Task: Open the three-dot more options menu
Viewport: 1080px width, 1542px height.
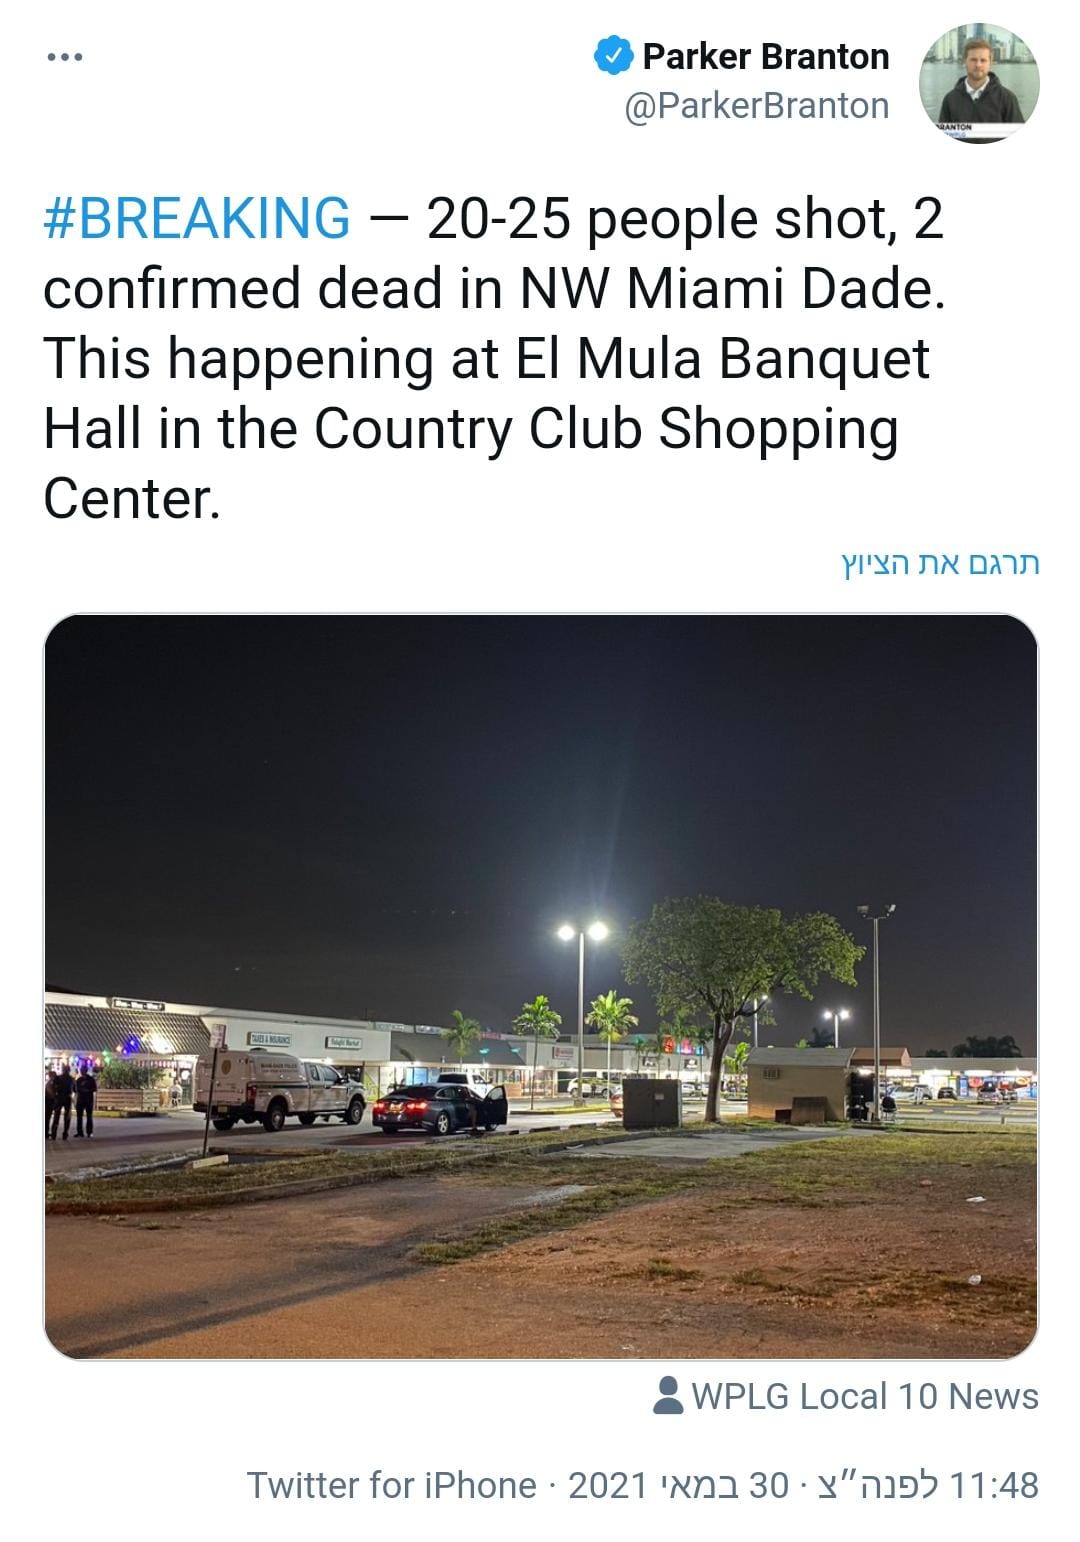Action: [65, 58]
